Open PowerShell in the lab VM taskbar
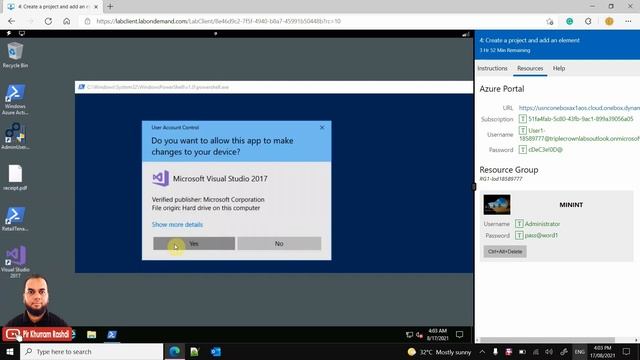 112,334
